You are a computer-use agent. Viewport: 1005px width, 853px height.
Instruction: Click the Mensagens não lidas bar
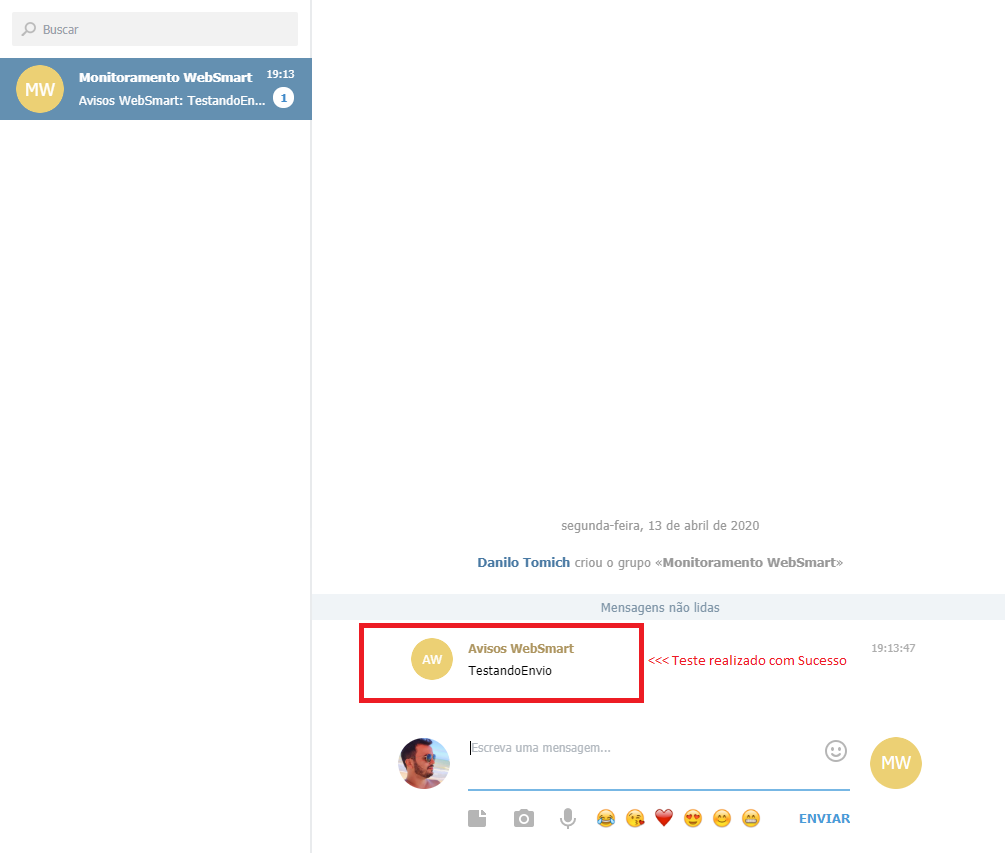(x=658, y=607)
